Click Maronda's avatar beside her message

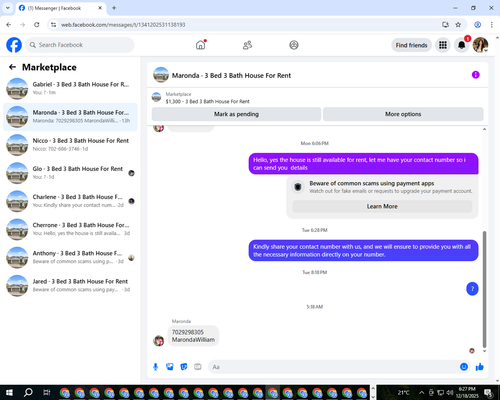tap(158, 341)
